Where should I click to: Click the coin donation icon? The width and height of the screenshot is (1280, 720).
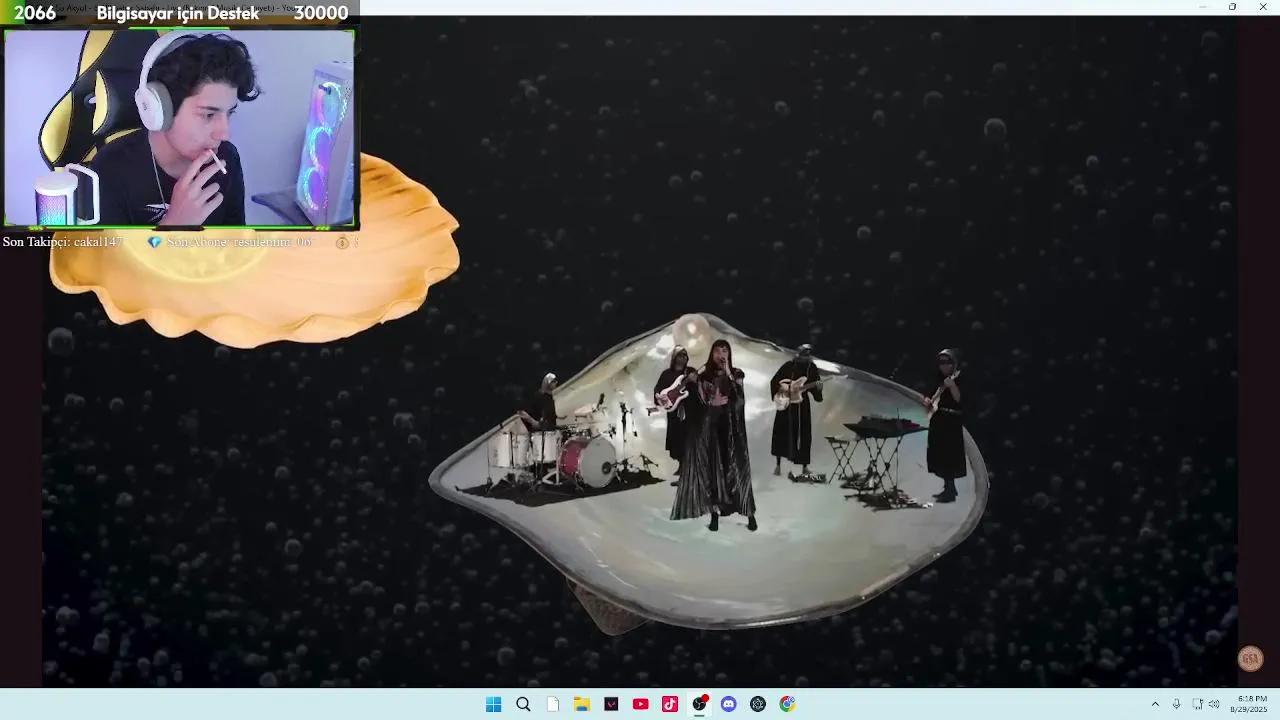point(342,242)
